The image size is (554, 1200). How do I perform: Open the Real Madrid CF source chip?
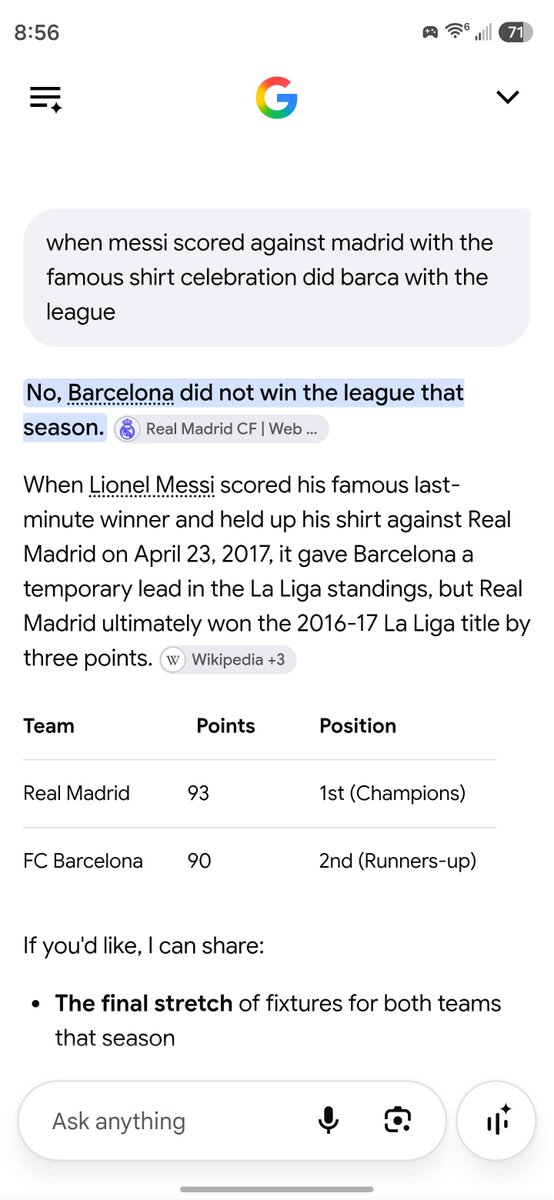[x=220, y=429]
